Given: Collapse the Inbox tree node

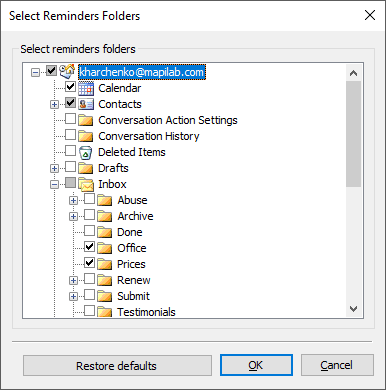Looking at the screenshot, I should [54, 184].
